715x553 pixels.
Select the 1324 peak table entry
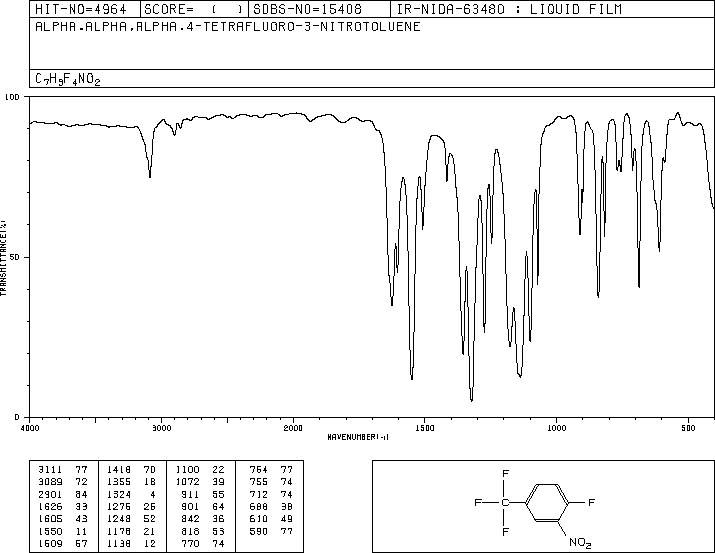(131, 494)
